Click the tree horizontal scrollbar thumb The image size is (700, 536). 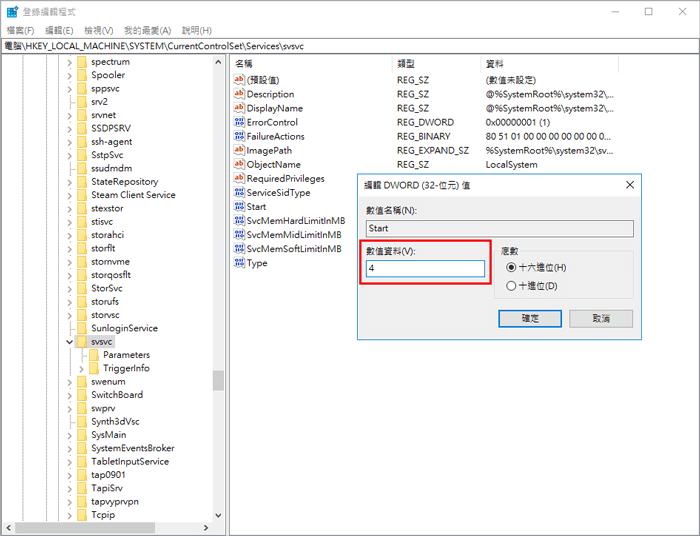click(85, 527)
